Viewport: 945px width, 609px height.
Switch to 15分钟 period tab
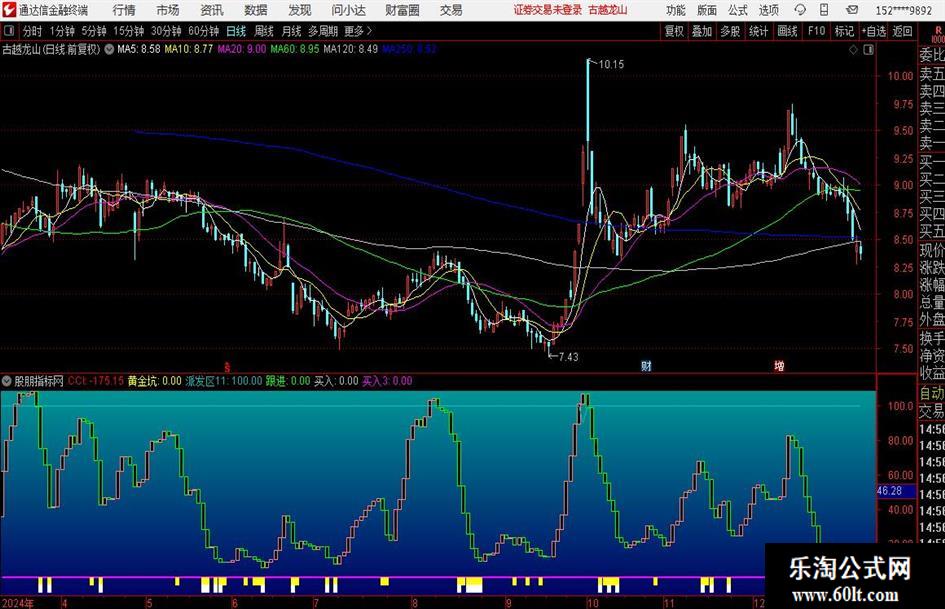tap(129, 31)
